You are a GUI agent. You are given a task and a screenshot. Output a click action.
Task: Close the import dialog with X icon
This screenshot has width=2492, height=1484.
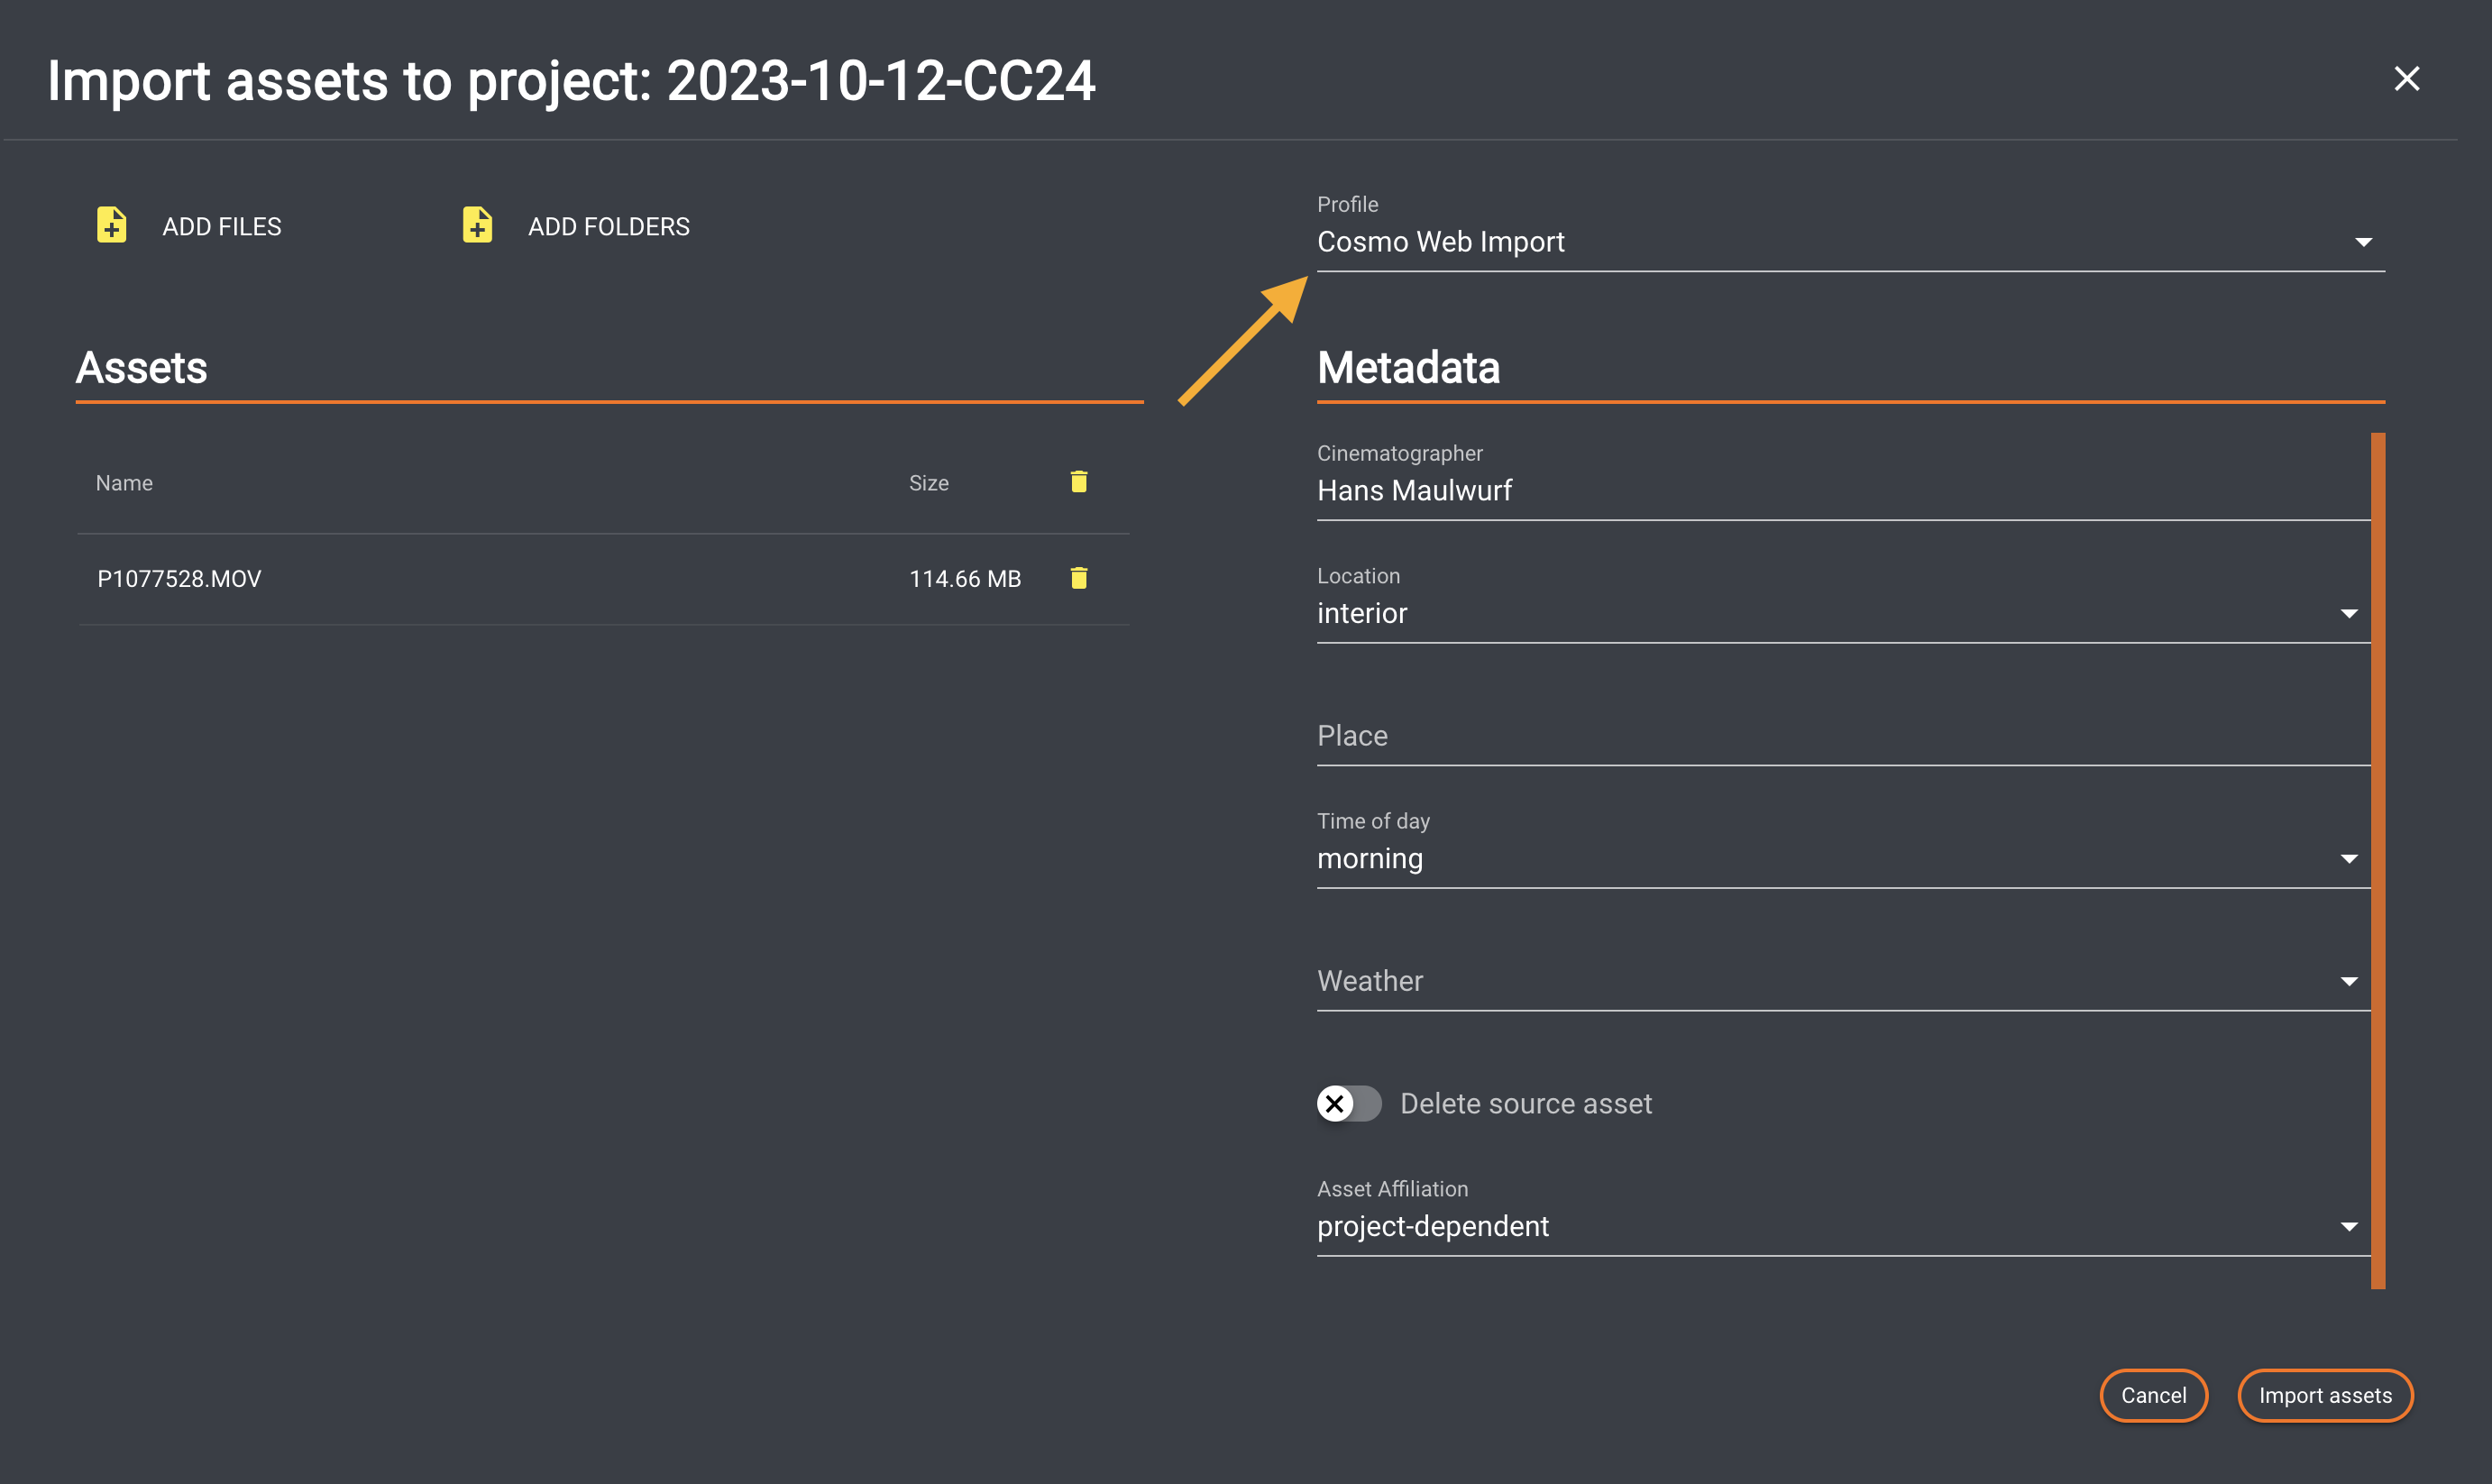[x=2406, y=79]
